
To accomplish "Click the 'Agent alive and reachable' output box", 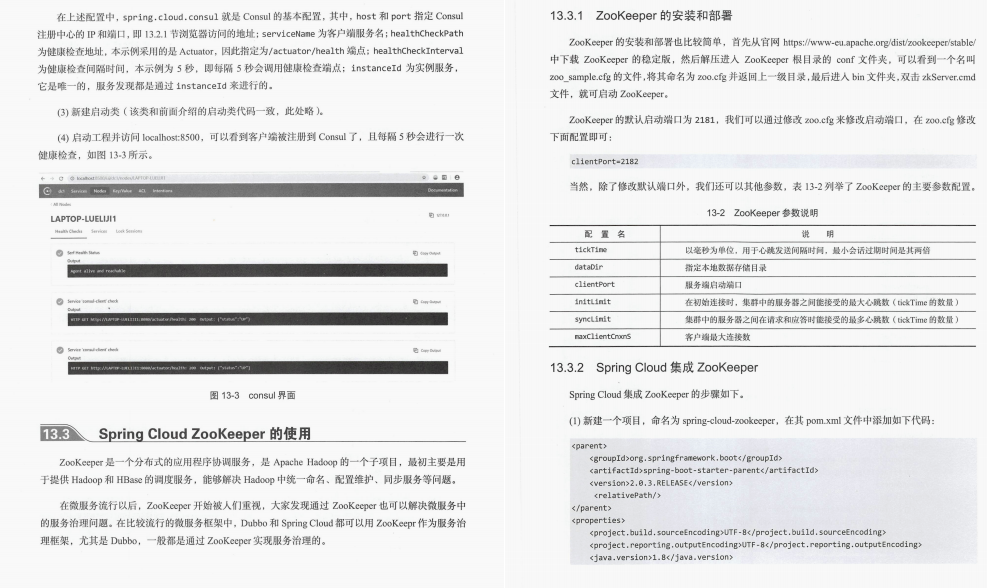I will pyautogui.click(x=257, y=271).
